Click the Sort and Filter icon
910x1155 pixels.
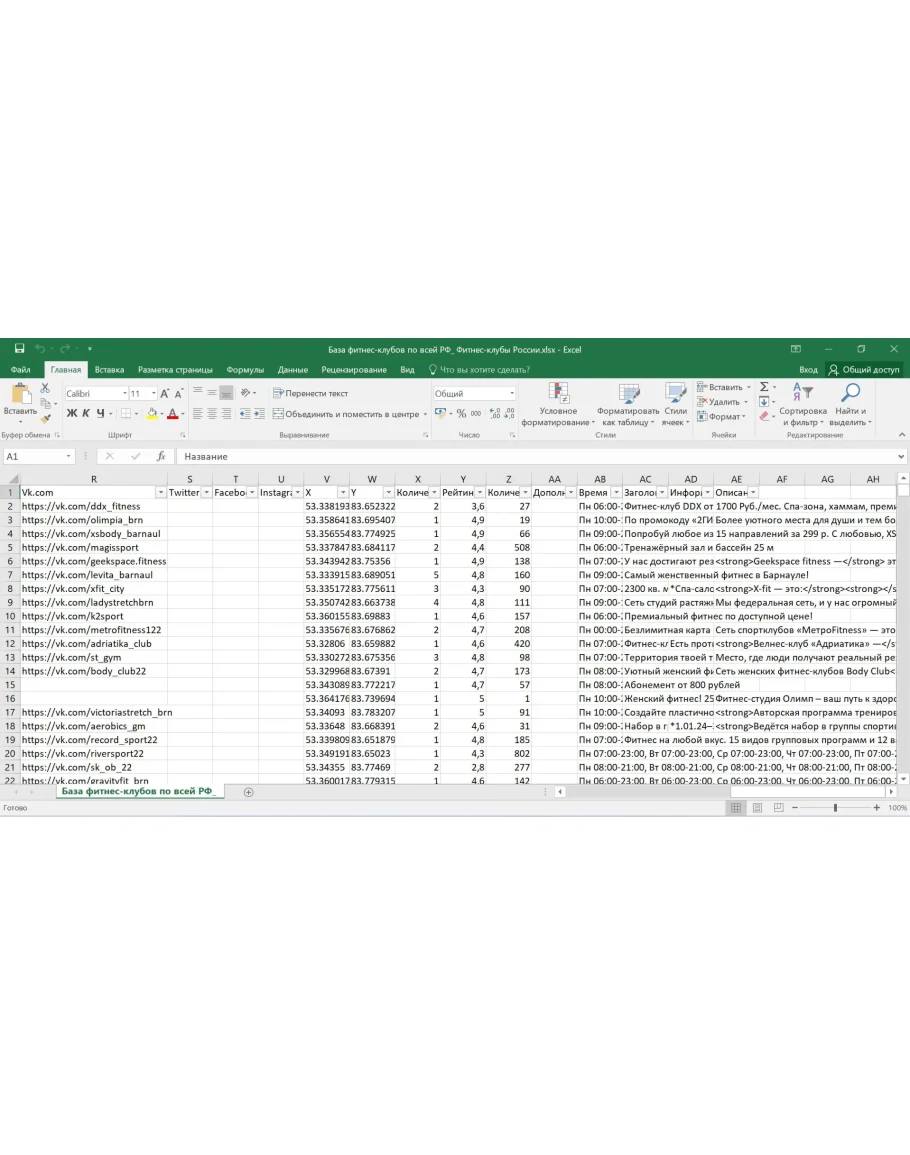click(802, 393)
